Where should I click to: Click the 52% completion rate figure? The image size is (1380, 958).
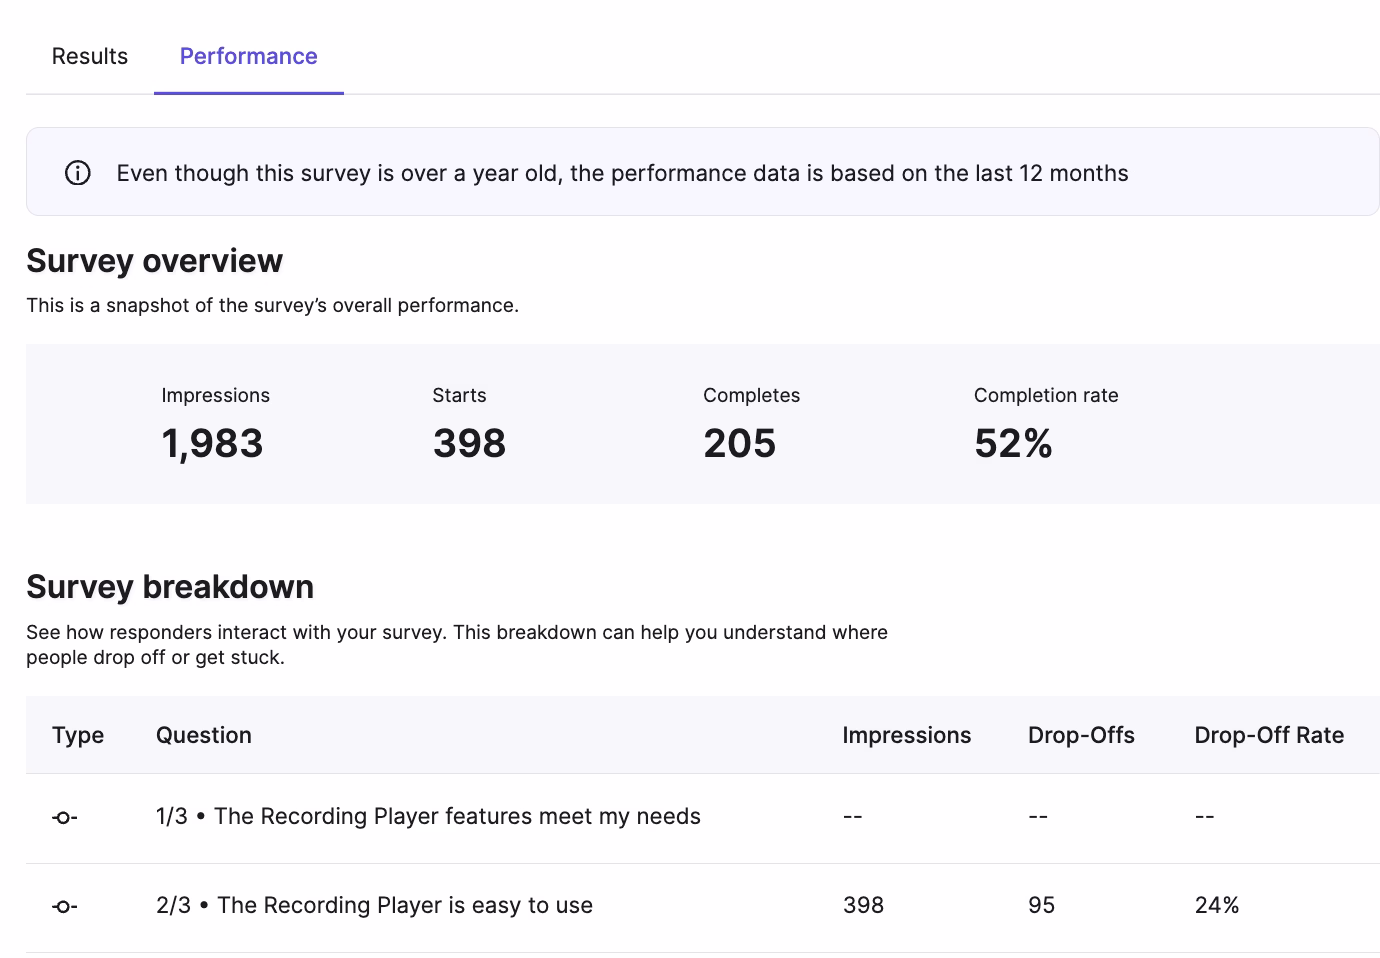pos(1013,444)
